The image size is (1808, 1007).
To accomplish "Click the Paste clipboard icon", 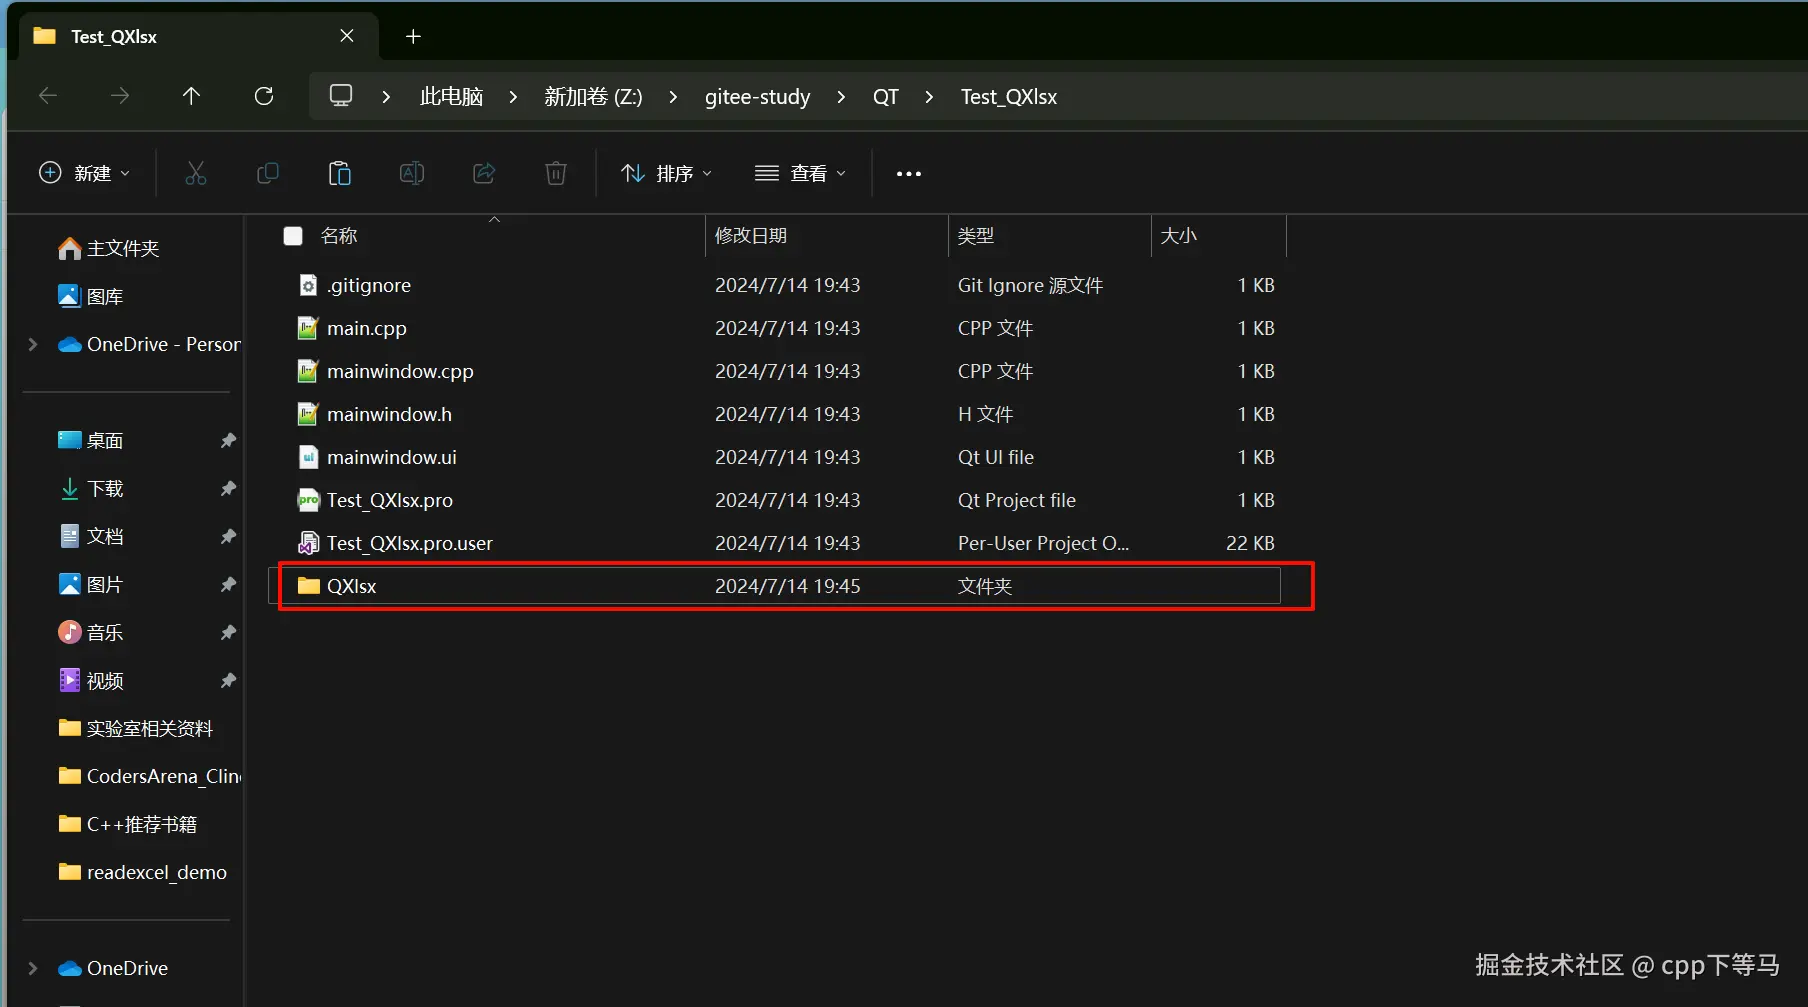I will click(x=340, y=174).
